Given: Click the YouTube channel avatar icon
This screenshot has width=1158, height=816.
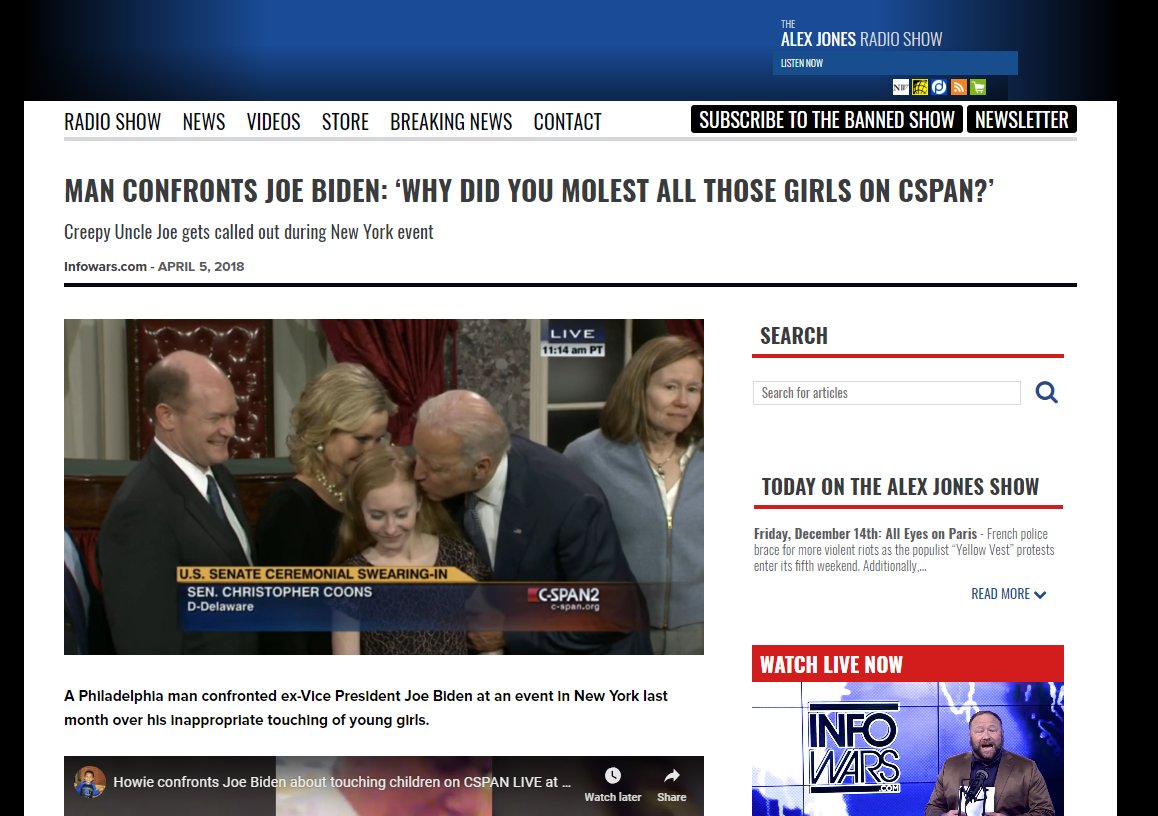Looking at the screenshot, I should click(x=89, y=782).
